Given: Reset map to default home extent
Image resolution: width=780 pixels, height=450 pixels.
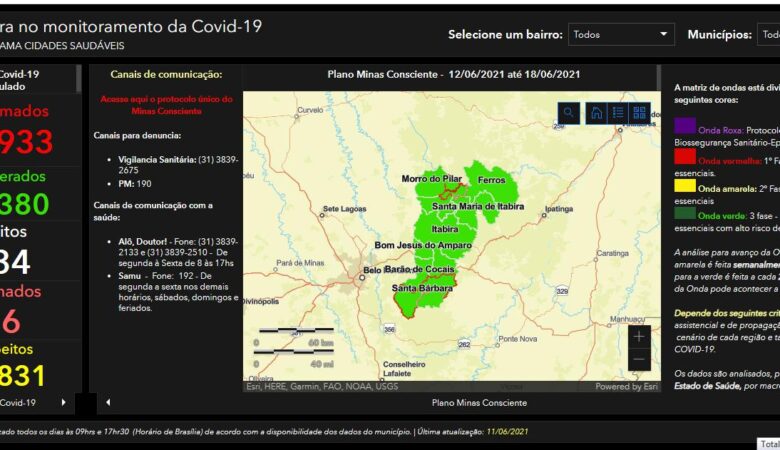Looking at the screenshot, I should pos(596,113).
